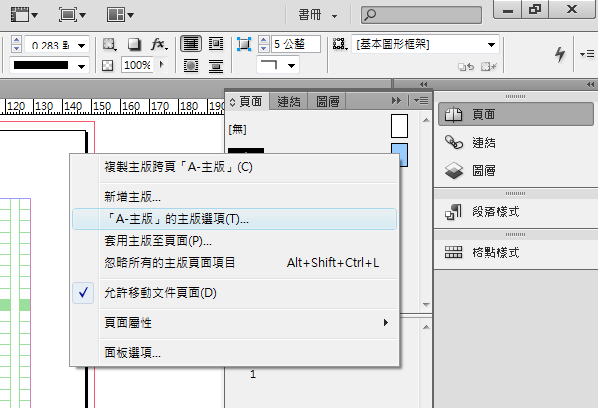Open the 書冊 workspace switcher
598x408 pixels.
click(318, 15)
